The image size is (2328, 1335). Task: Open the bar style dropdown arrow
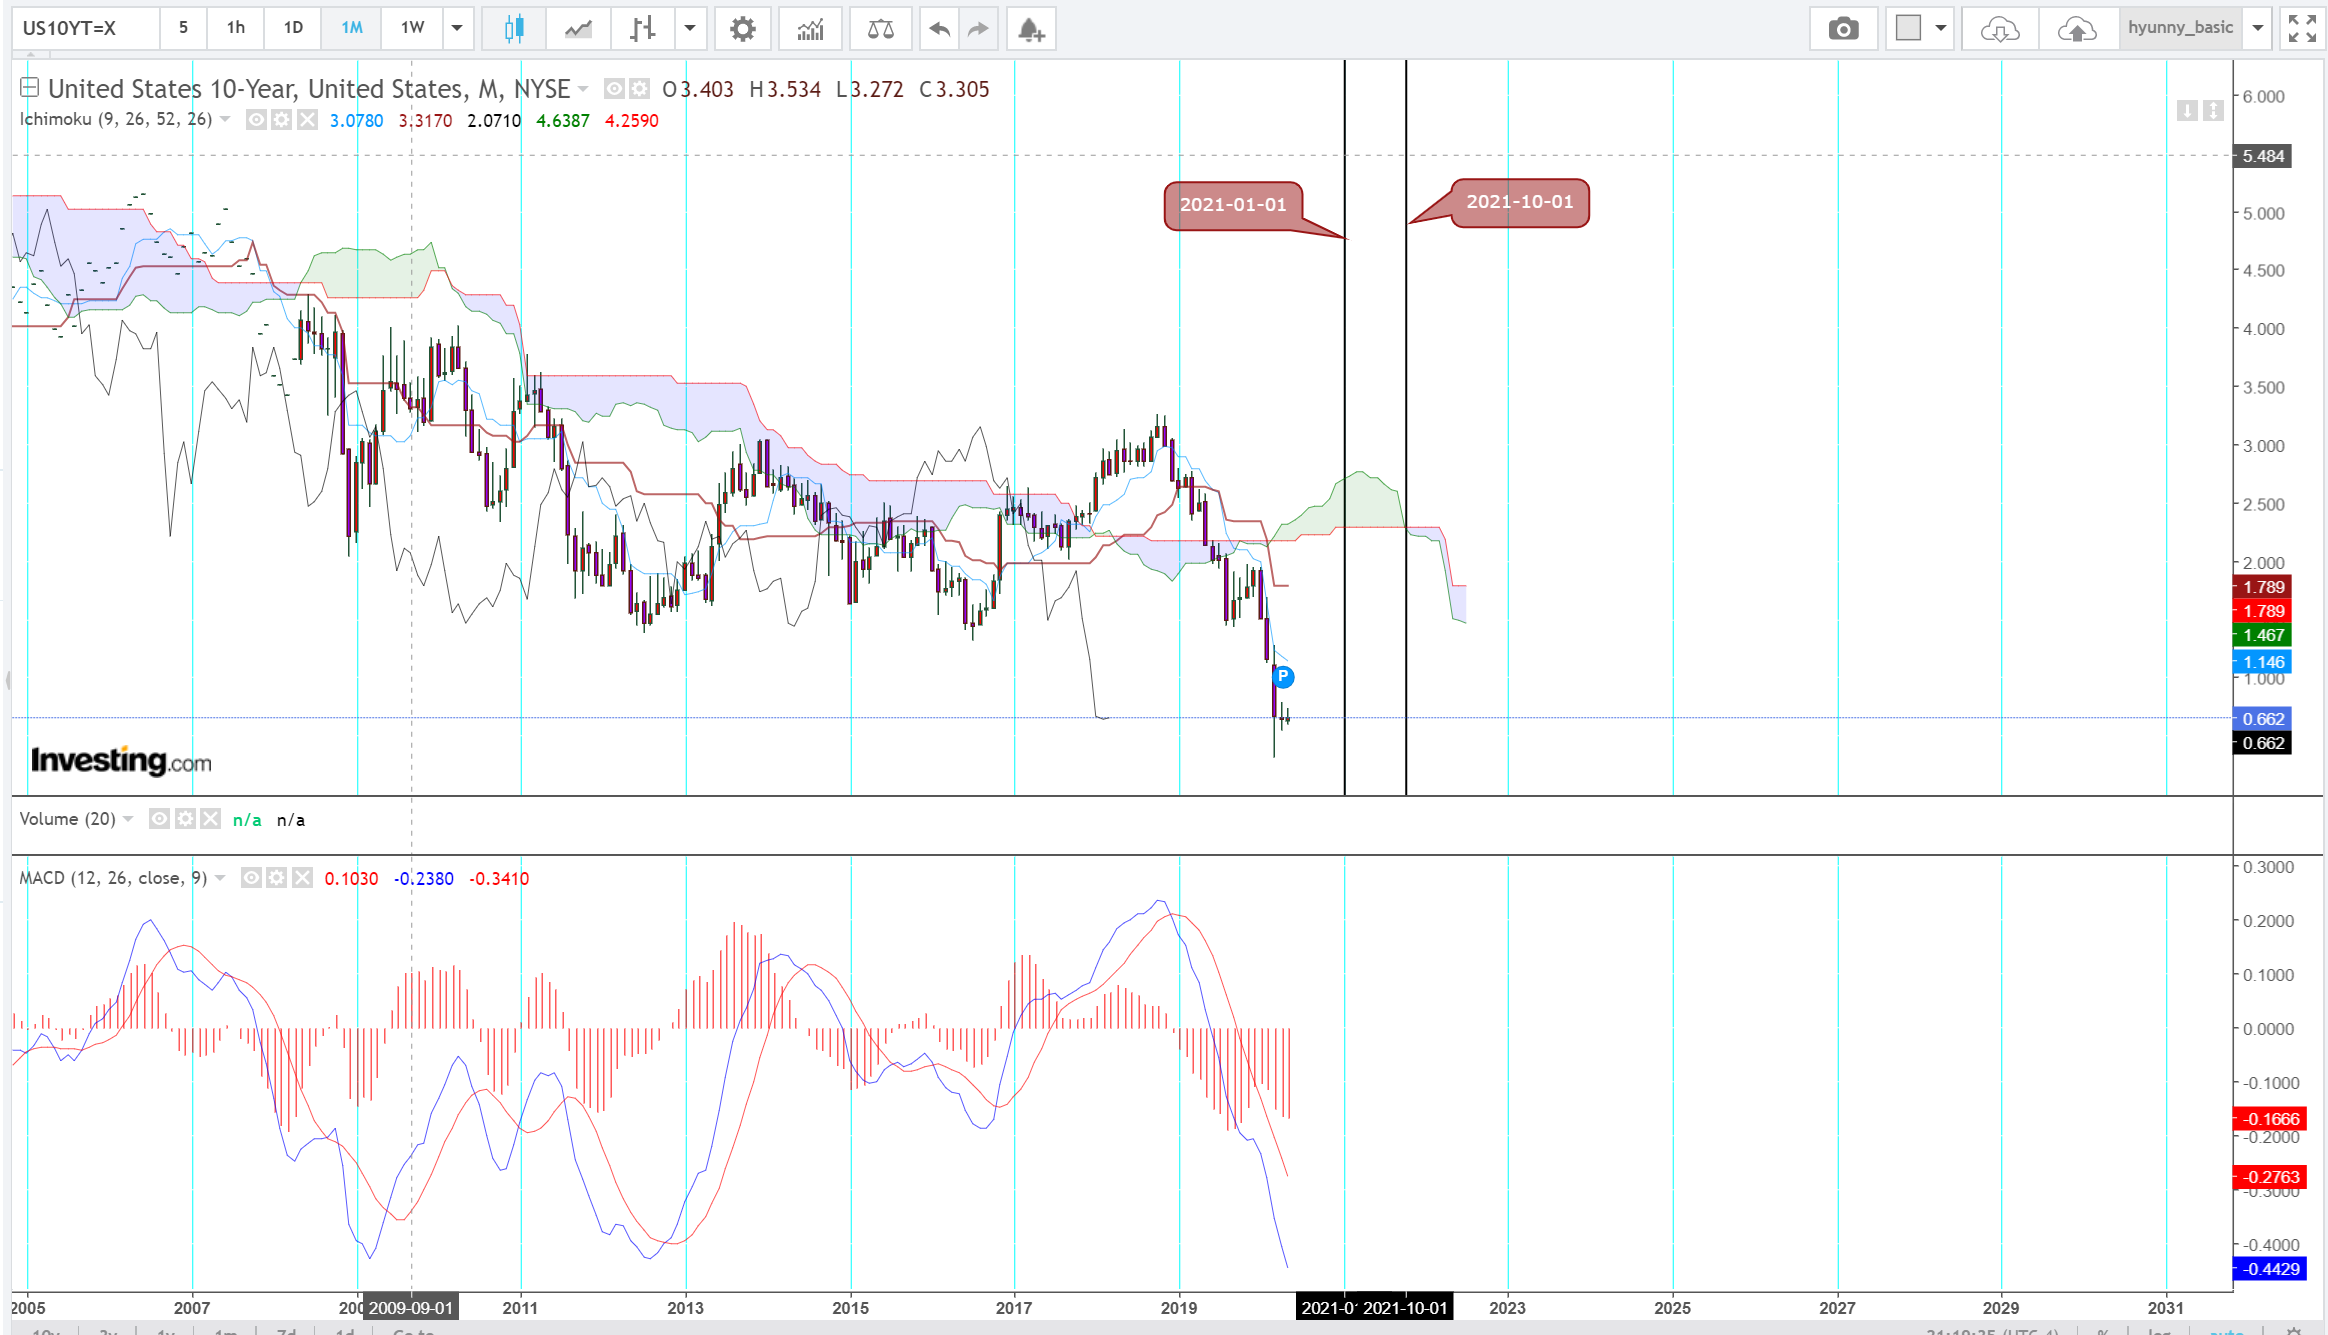[690, 28]
